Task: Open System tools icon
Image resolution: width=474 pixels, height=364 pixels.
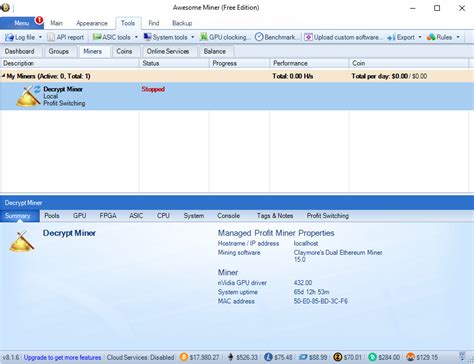Action: point(147,37)
